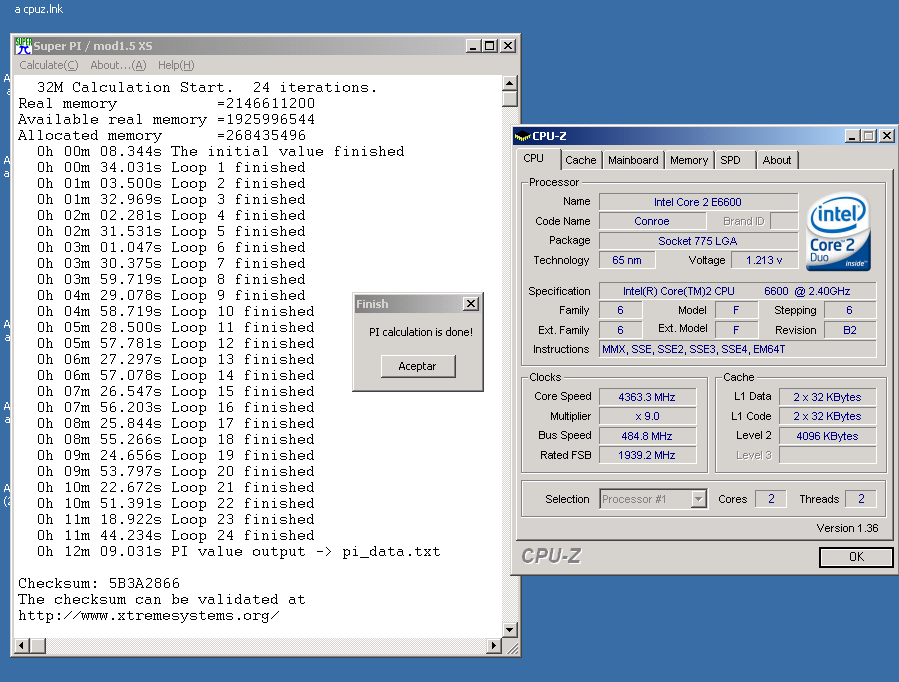Close the Finish dialog
The height and width of the screenshot is (682, 899).
coord(471,304)
